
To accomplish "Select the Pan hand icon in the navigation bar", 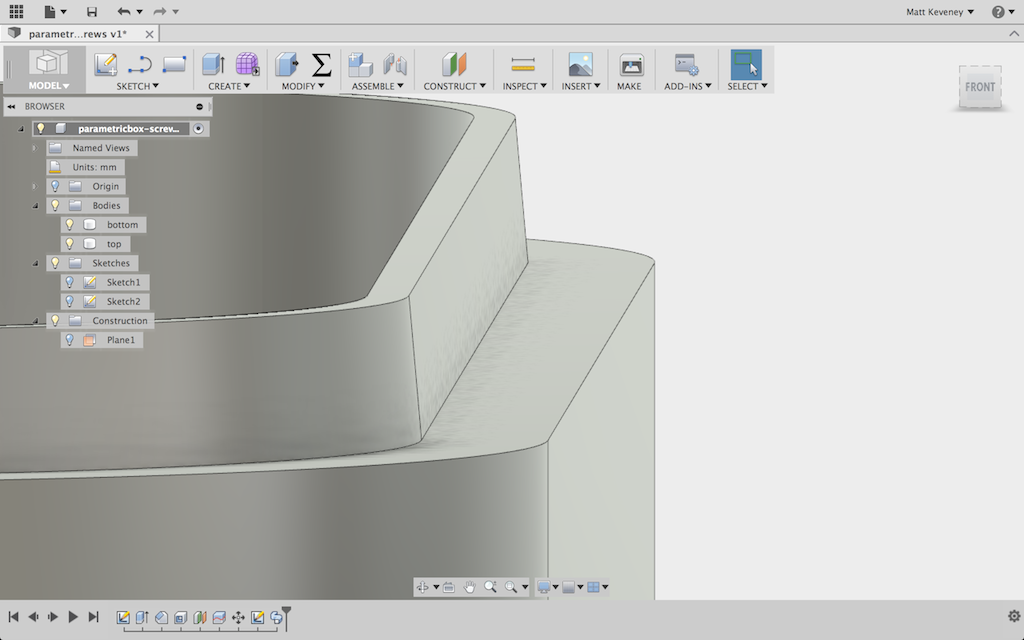I will (470, 587).
